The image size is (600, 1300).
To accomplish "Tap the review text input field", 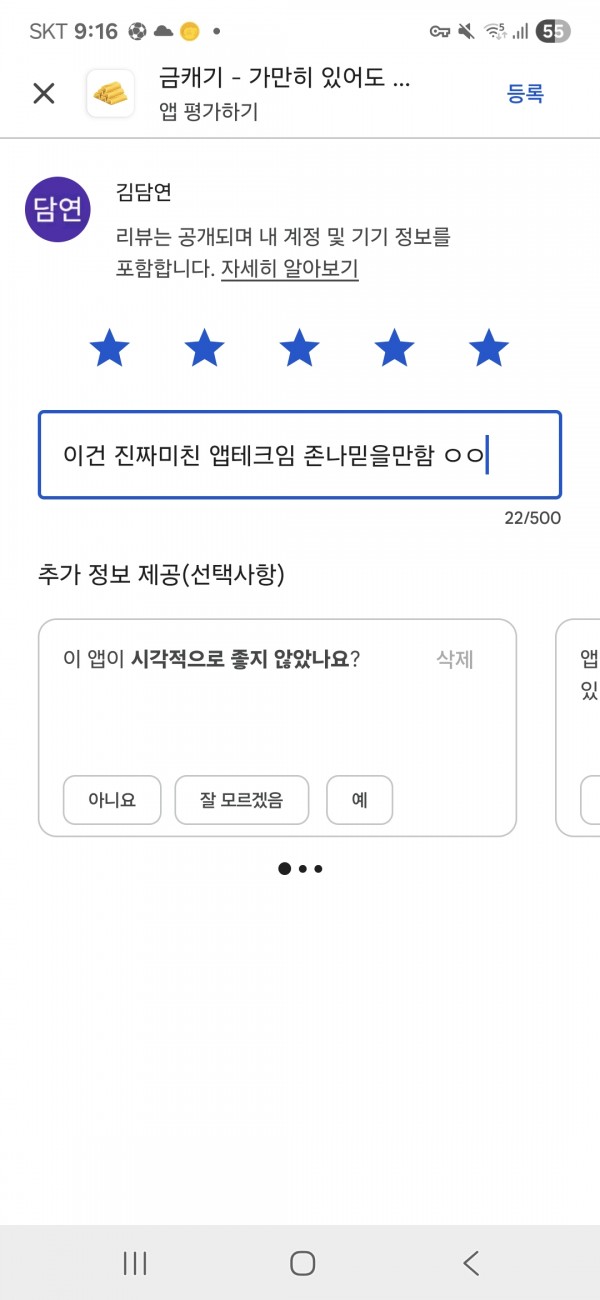I will tap(300, 455).
